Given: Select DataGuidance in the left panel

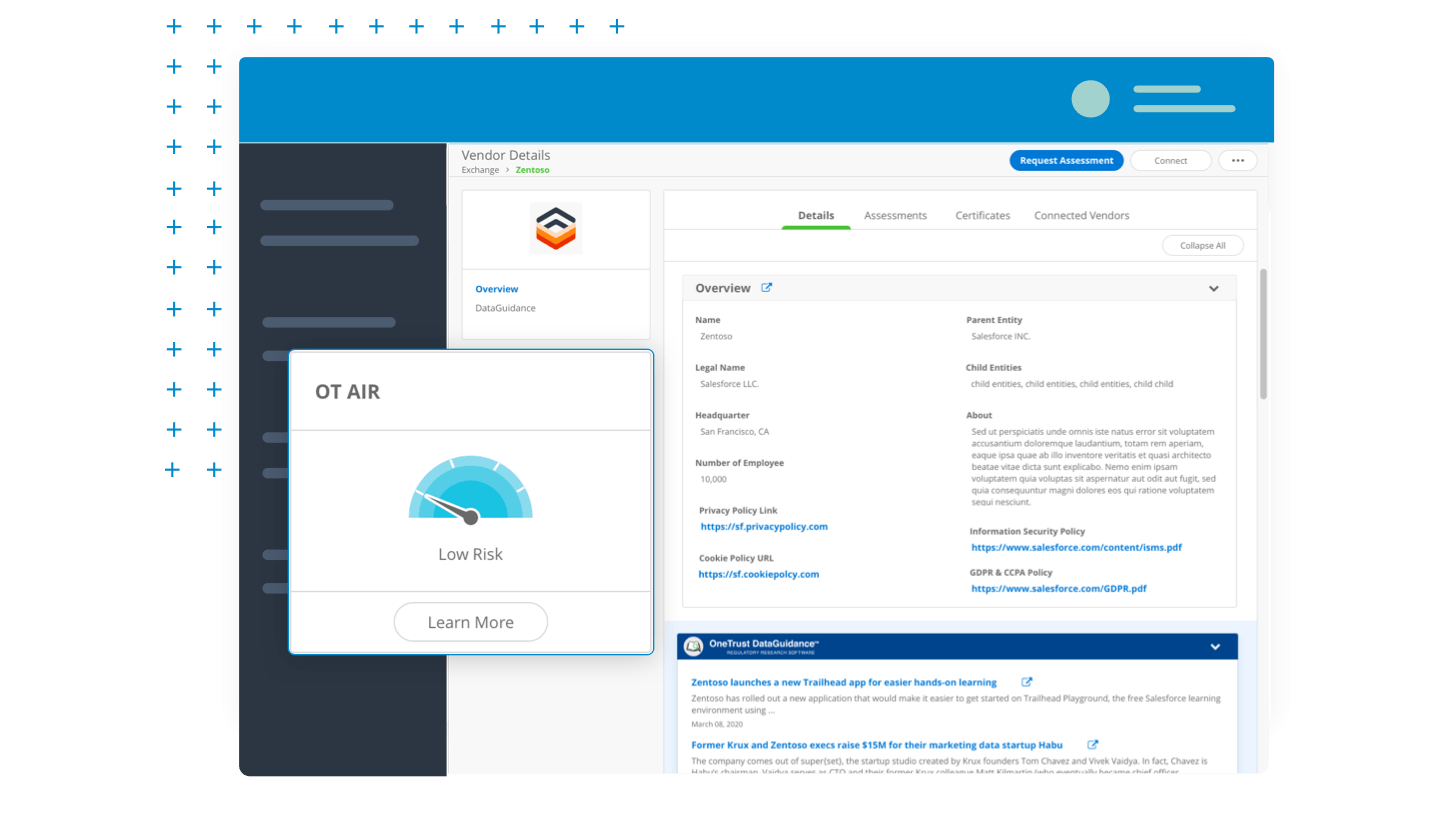Looking at the screenshot, I should [x=505, y=308].
